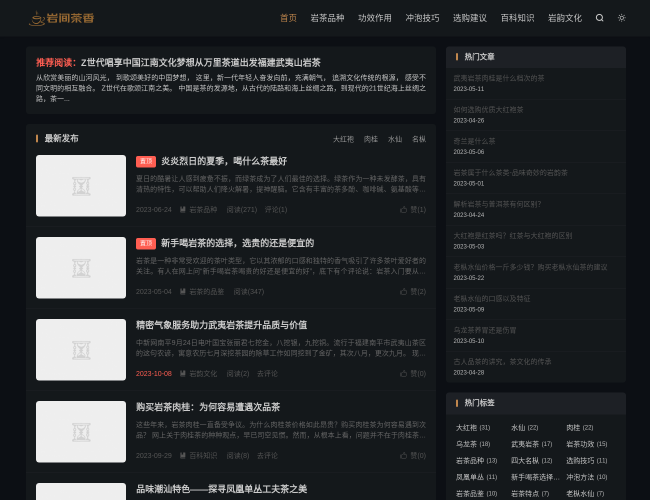The height and width of the screenshot is (500, 650).
Task: Select hot tag 岩茶功效 (15)
Action: [x=587, y=444]
